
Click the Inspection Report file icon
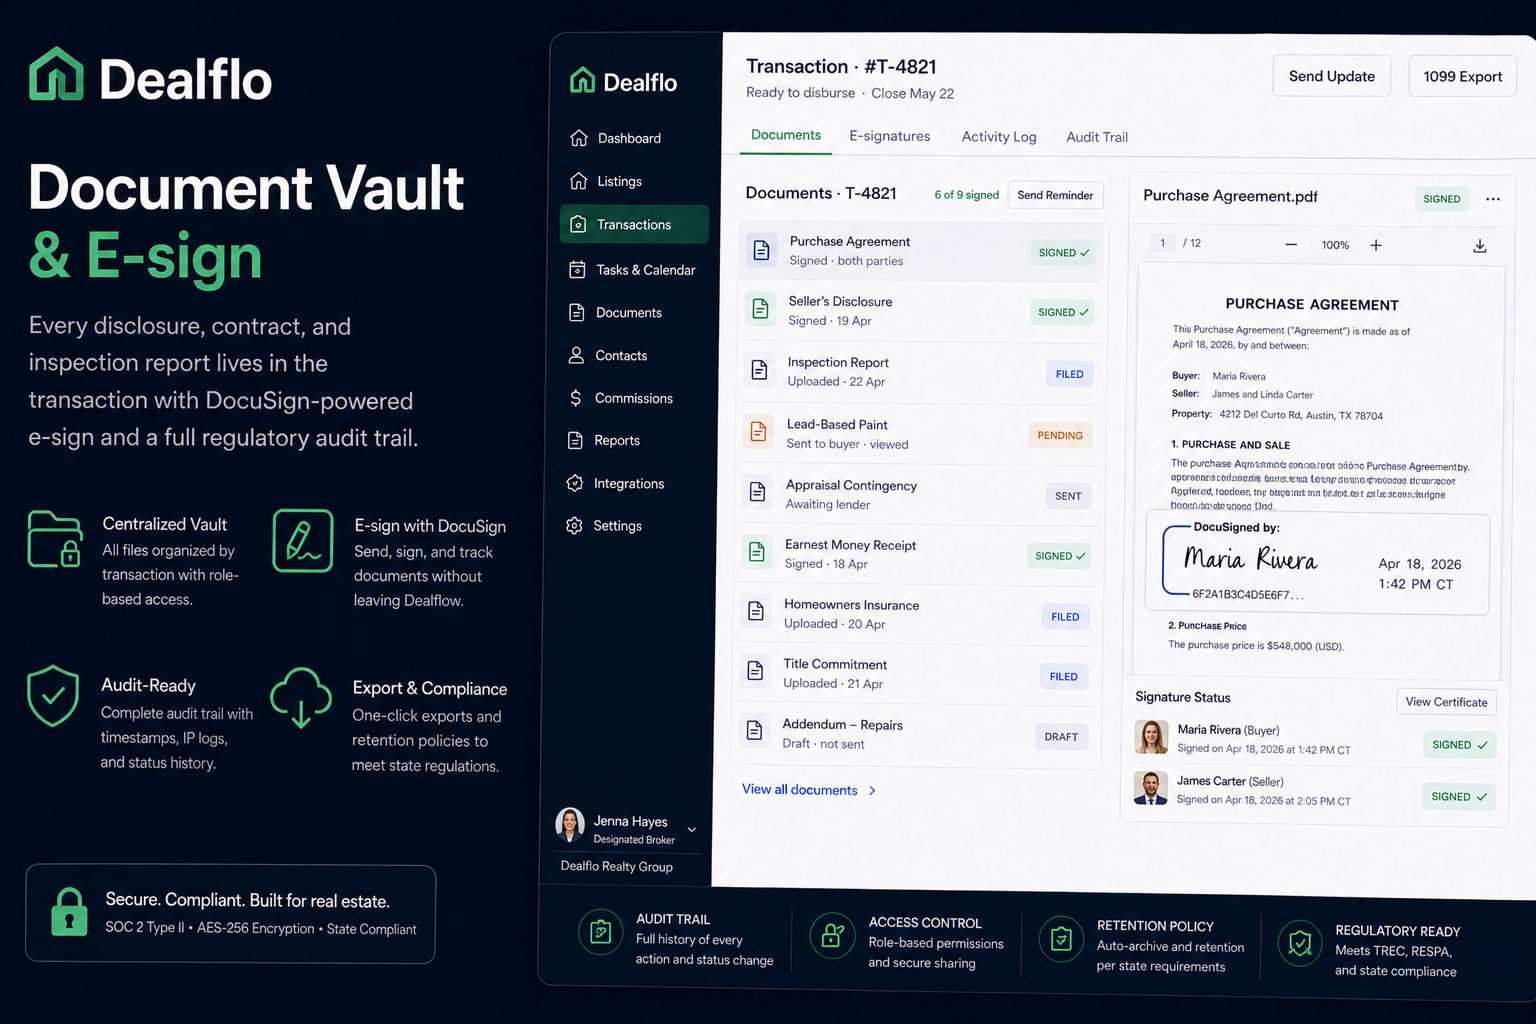click(759, 370)
